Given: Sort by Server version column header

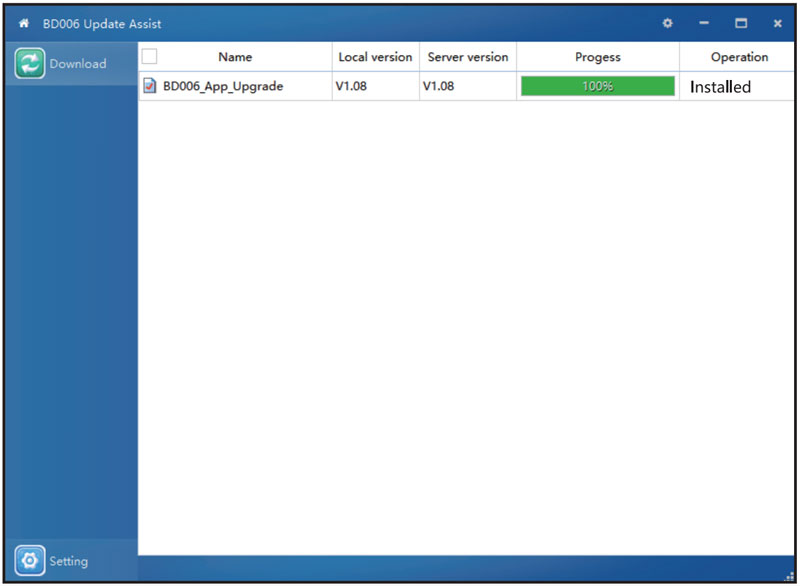Looking at the screenshot, I should pyautogui.click(x=468, y=57).
